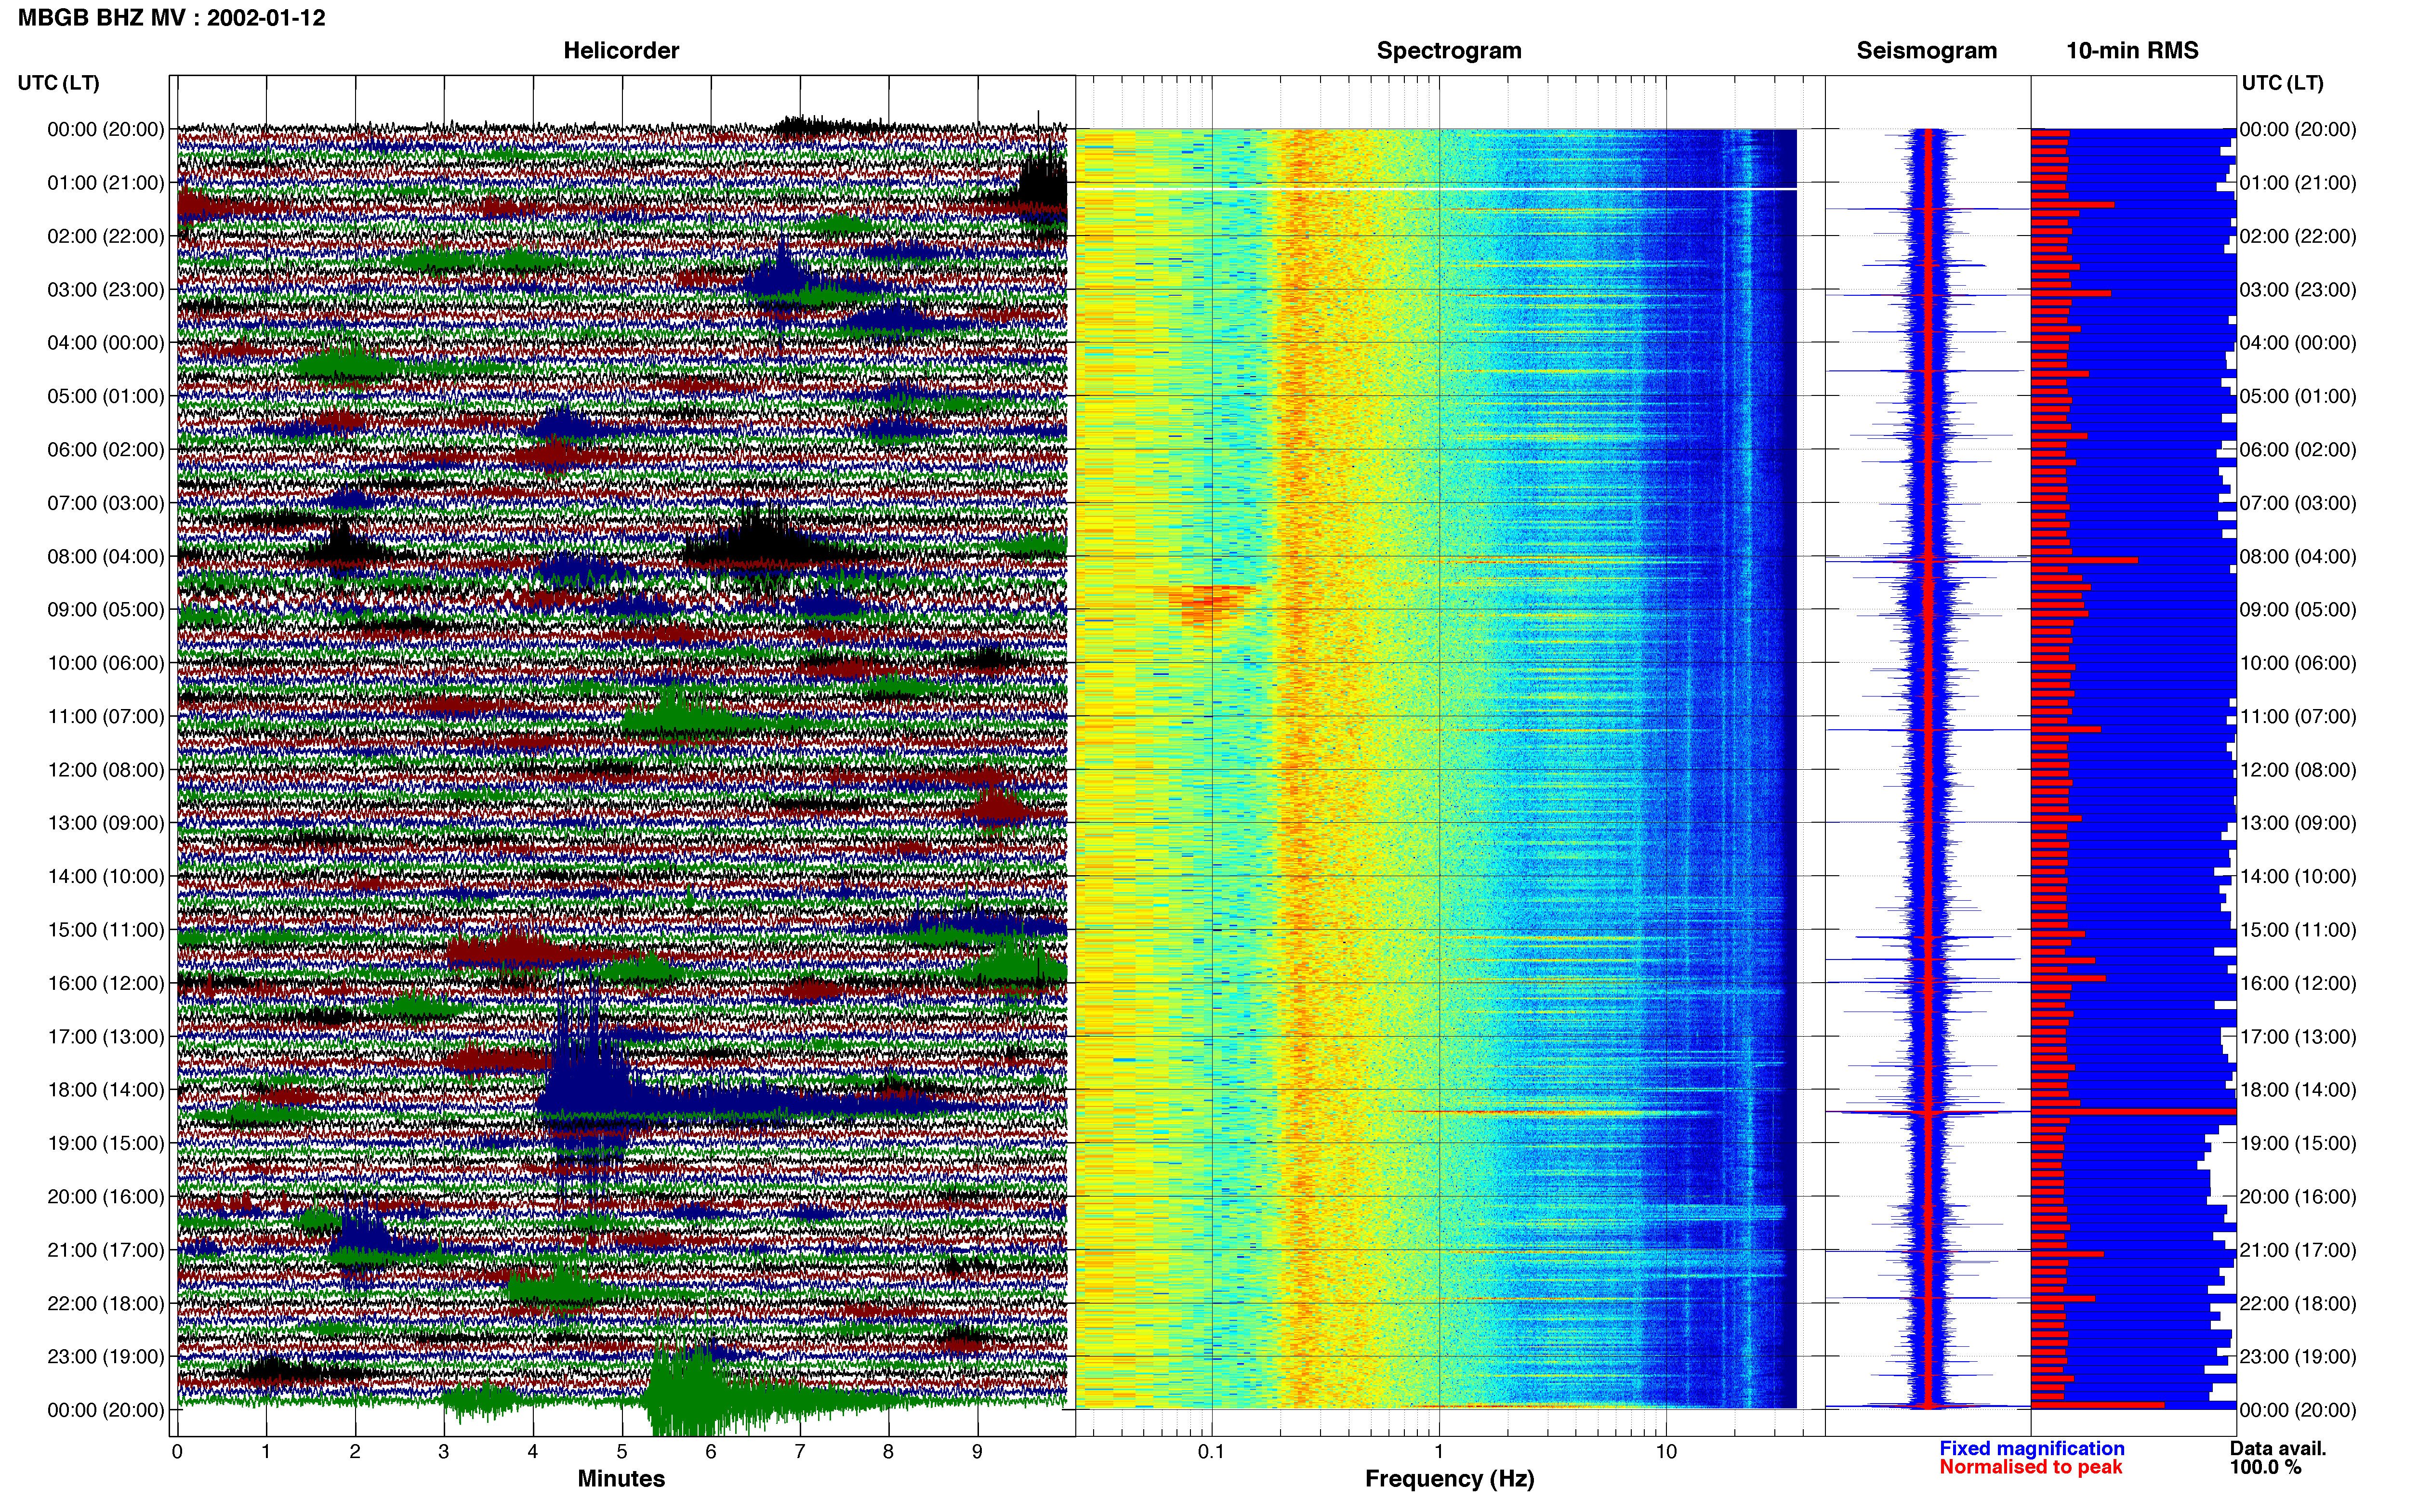
Task: Click the 'Normalised to peak' legend text
Action: [x=2030, y=1467]
